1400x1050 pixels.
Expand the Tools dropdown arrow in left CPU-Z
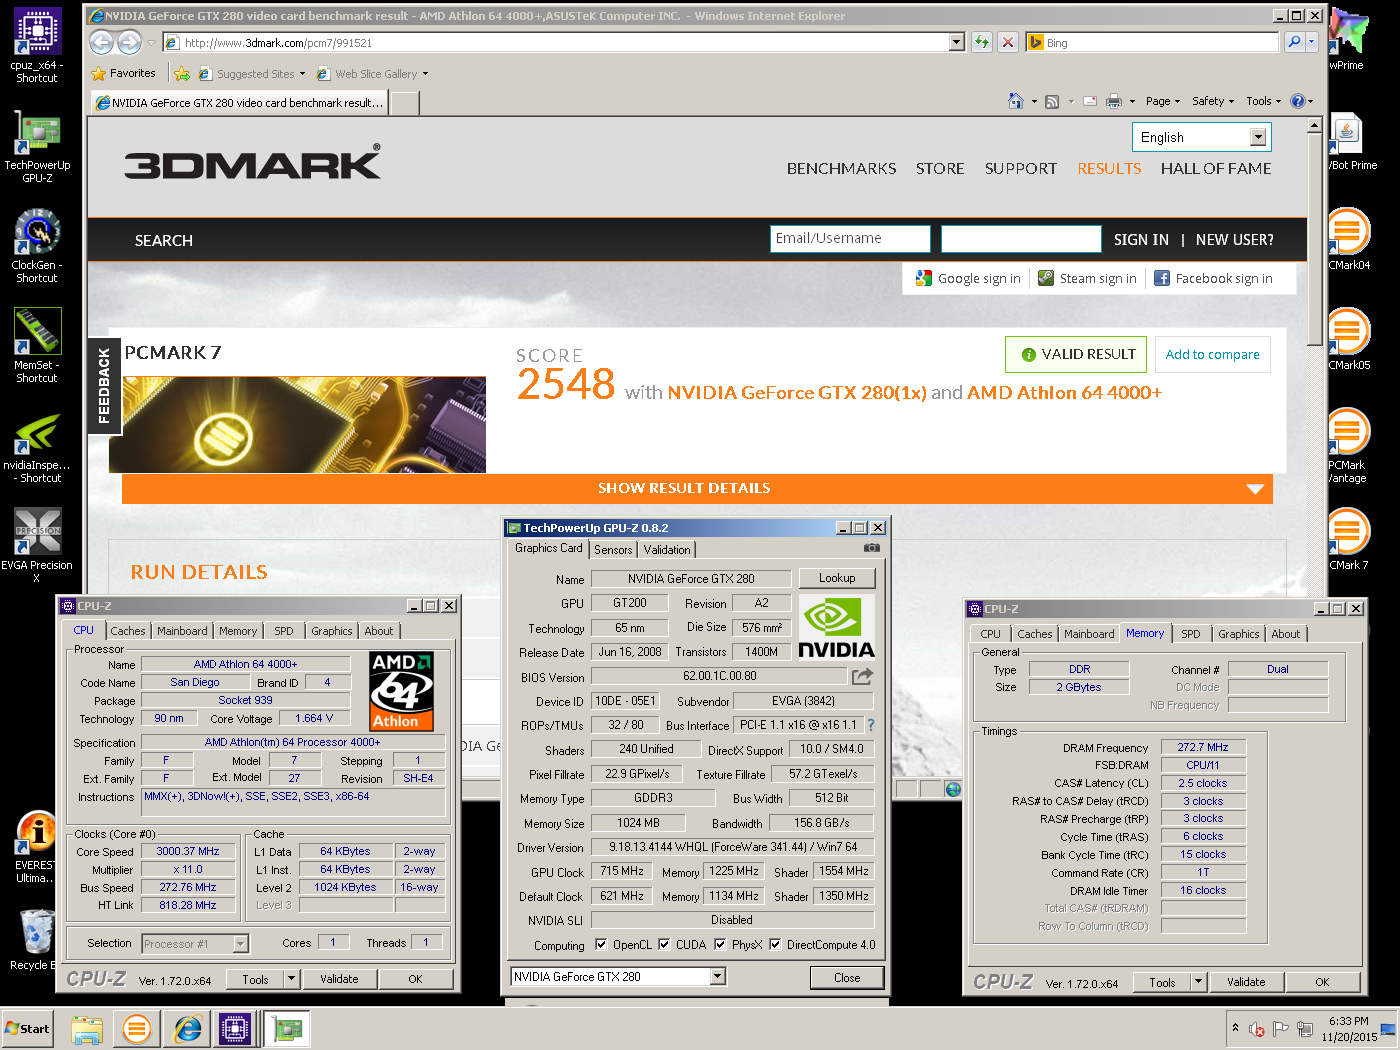tap(292, 979)
